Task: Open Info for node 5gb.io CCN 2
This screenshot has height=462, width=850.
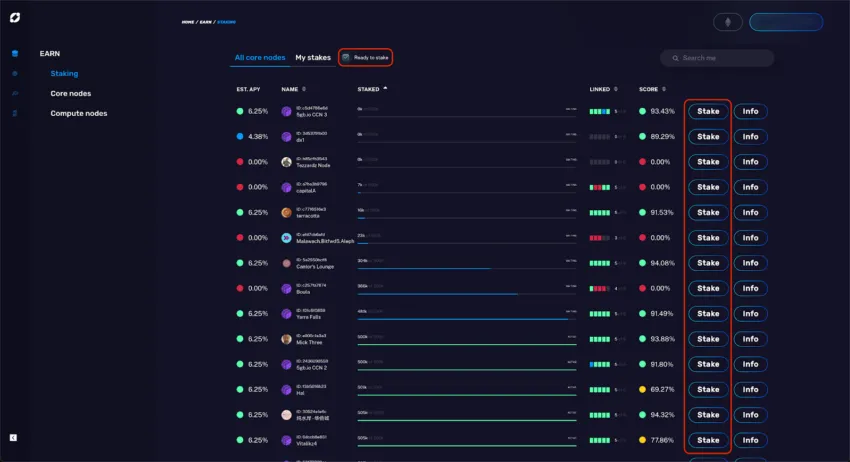Action: (750, 364)
